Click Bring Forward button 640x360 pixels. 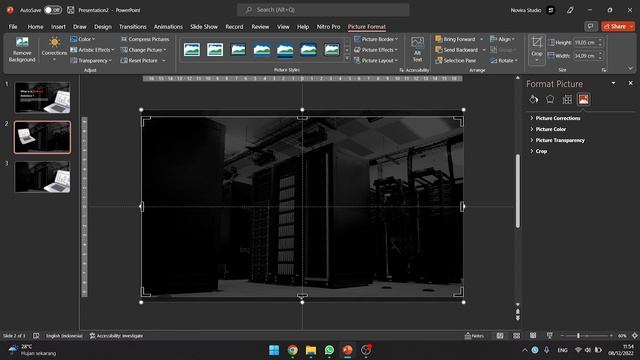(x=456, y=39)
